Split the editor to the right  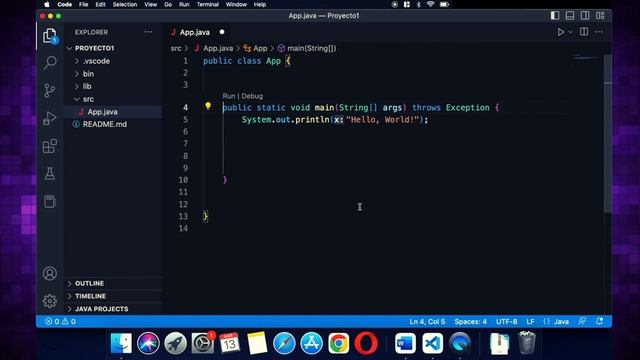tap(584, 32)
